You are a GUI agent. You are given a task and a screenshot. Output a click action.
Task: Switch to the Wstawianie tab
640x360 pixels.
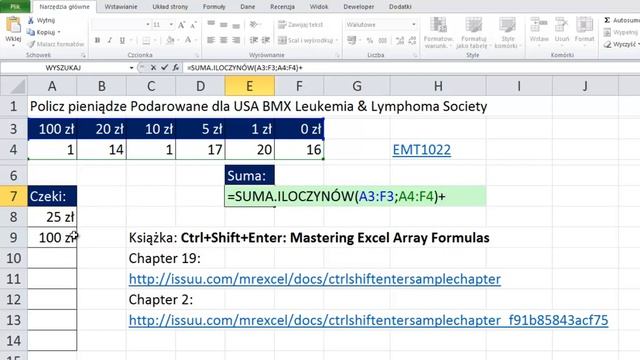tap(121, 7)
